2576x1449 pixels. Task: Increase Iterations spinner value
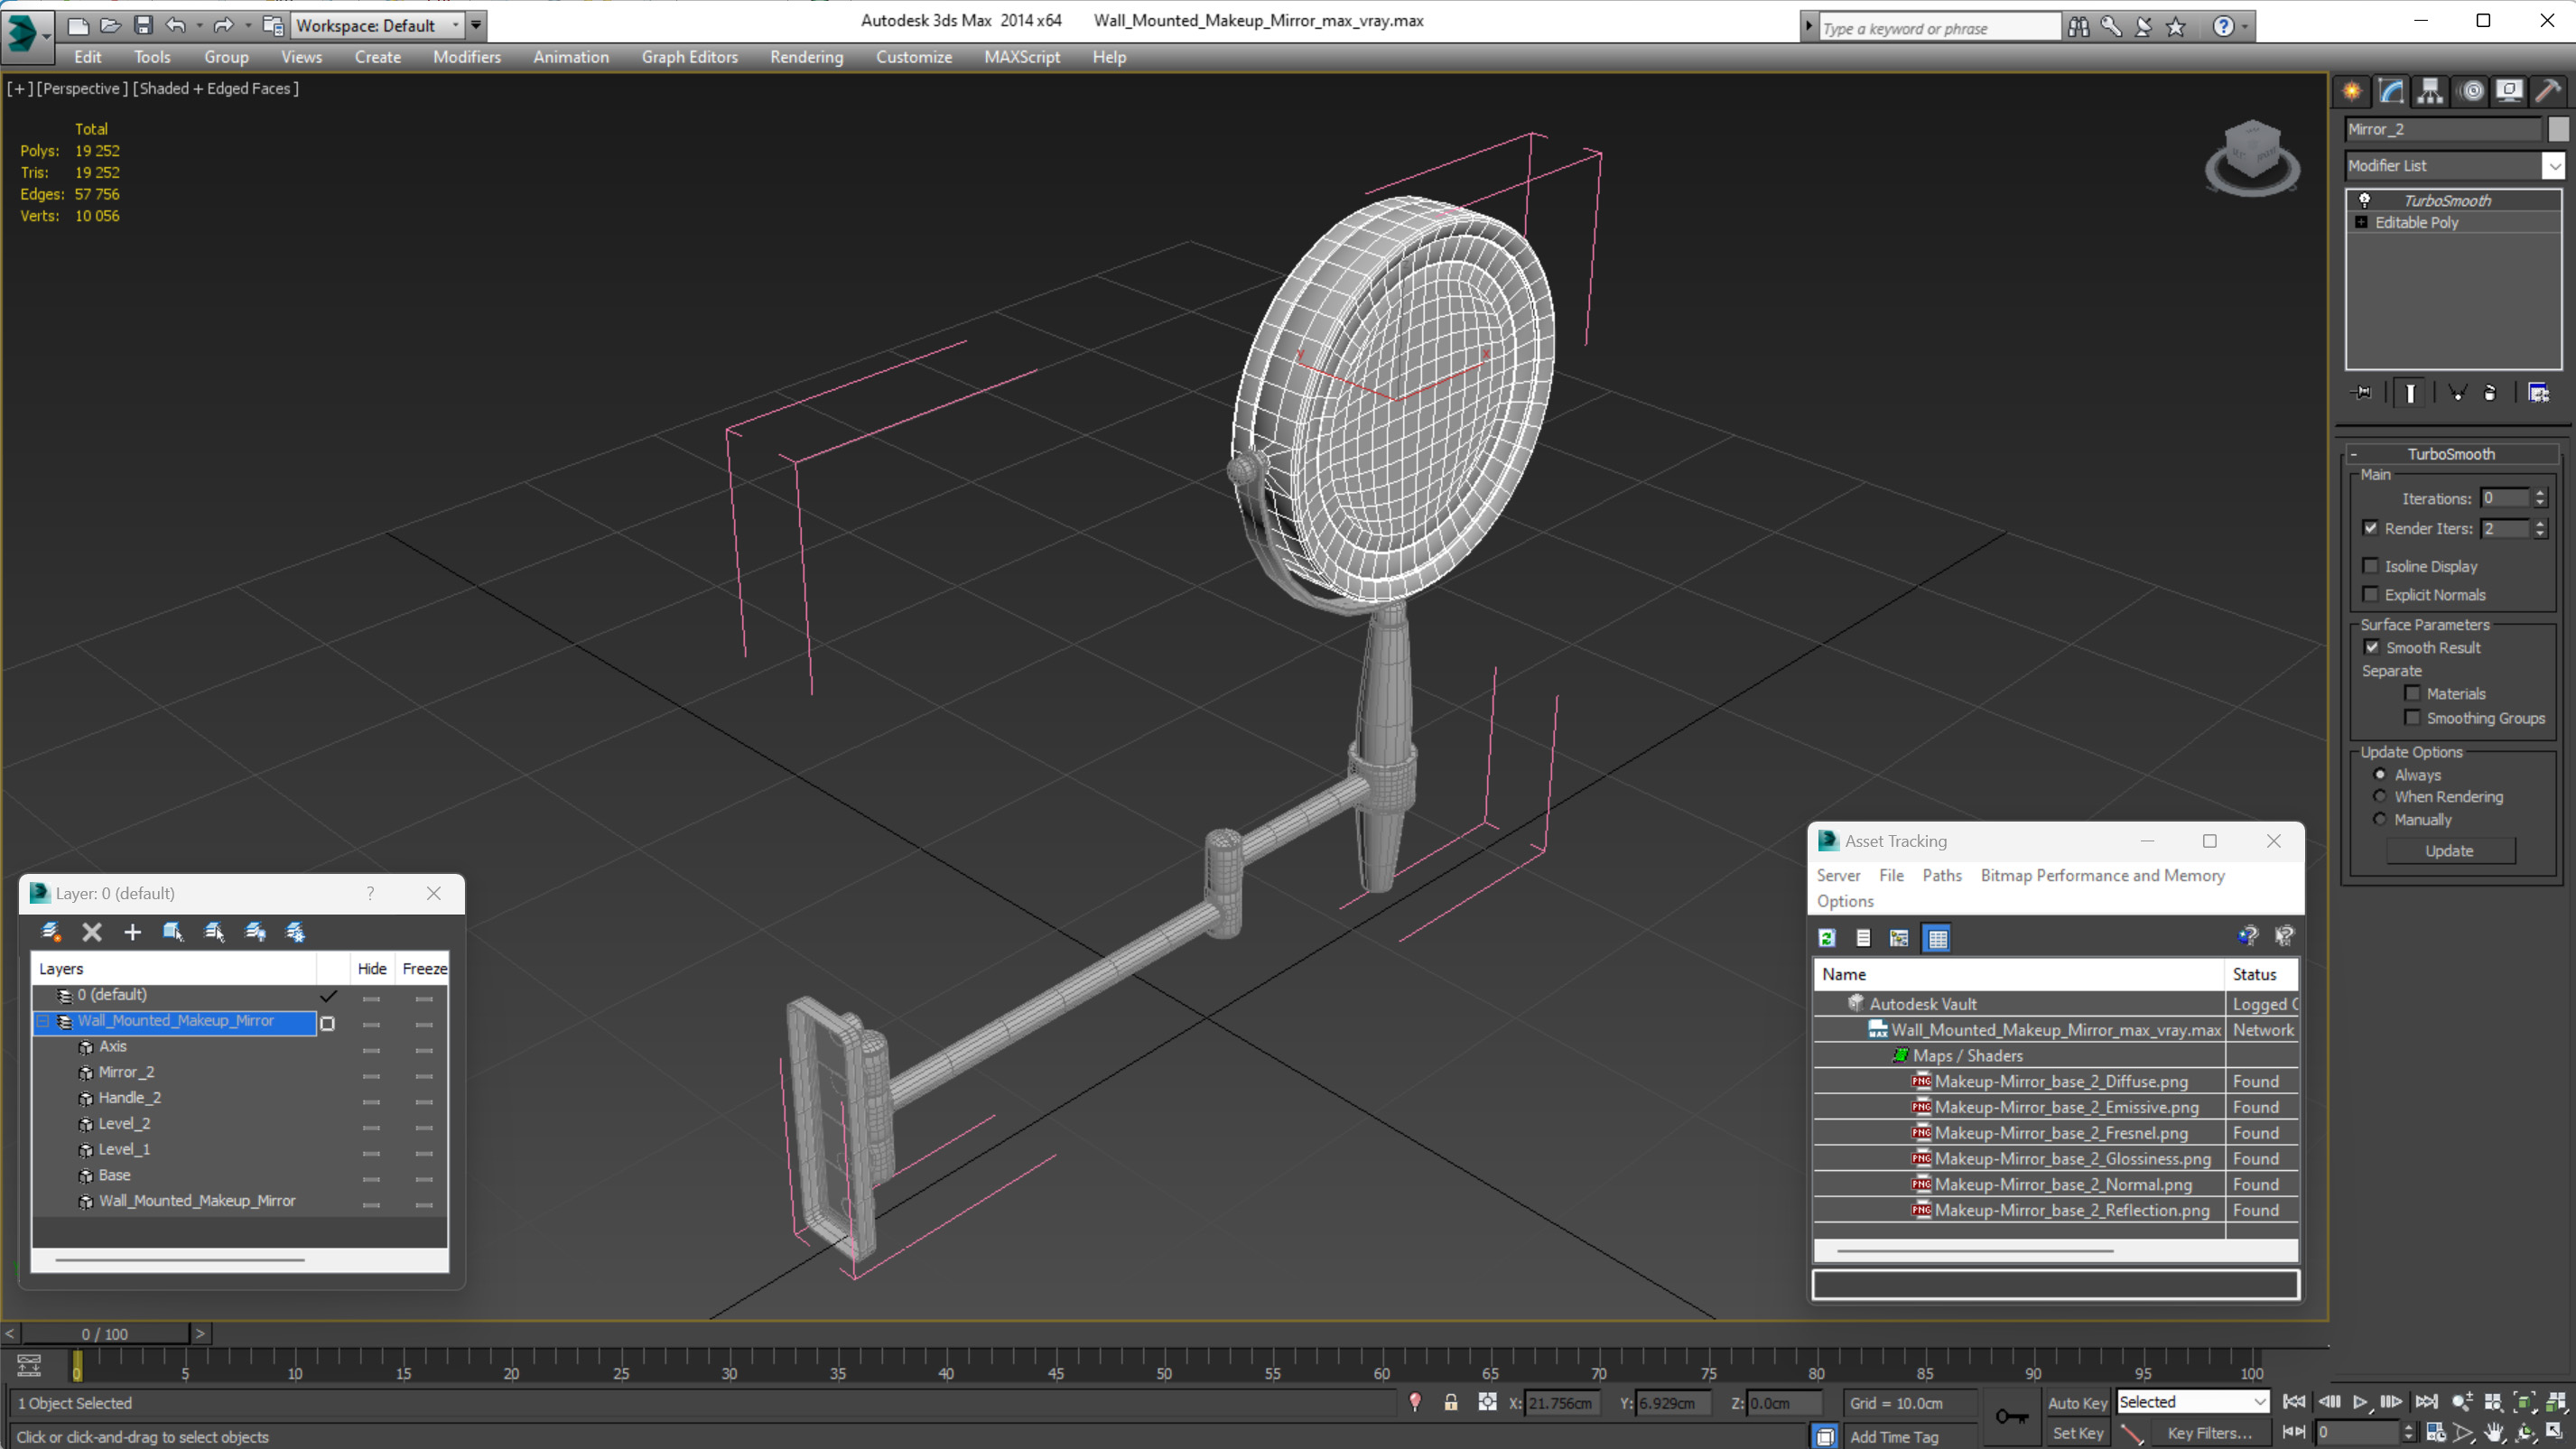coord(2541,494)
